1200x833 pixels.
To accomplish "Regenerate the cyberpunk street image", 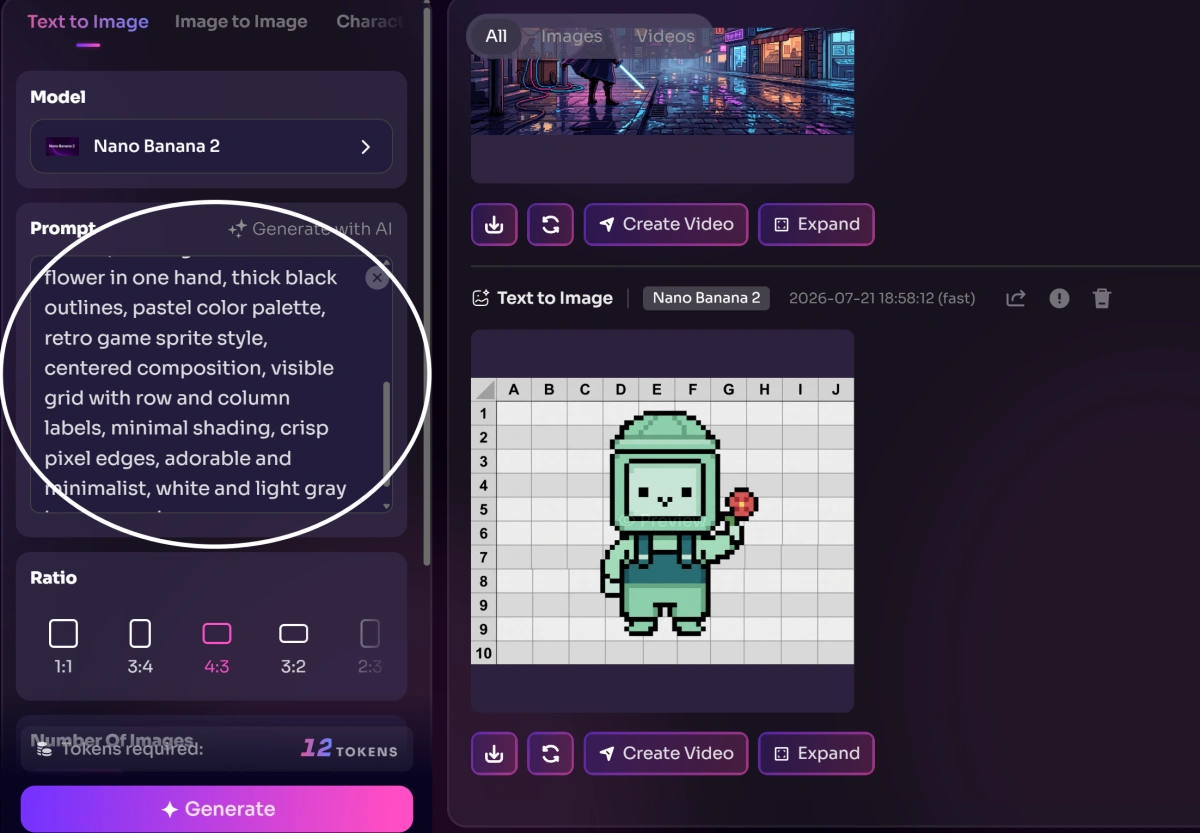I will tap(550, 225).
